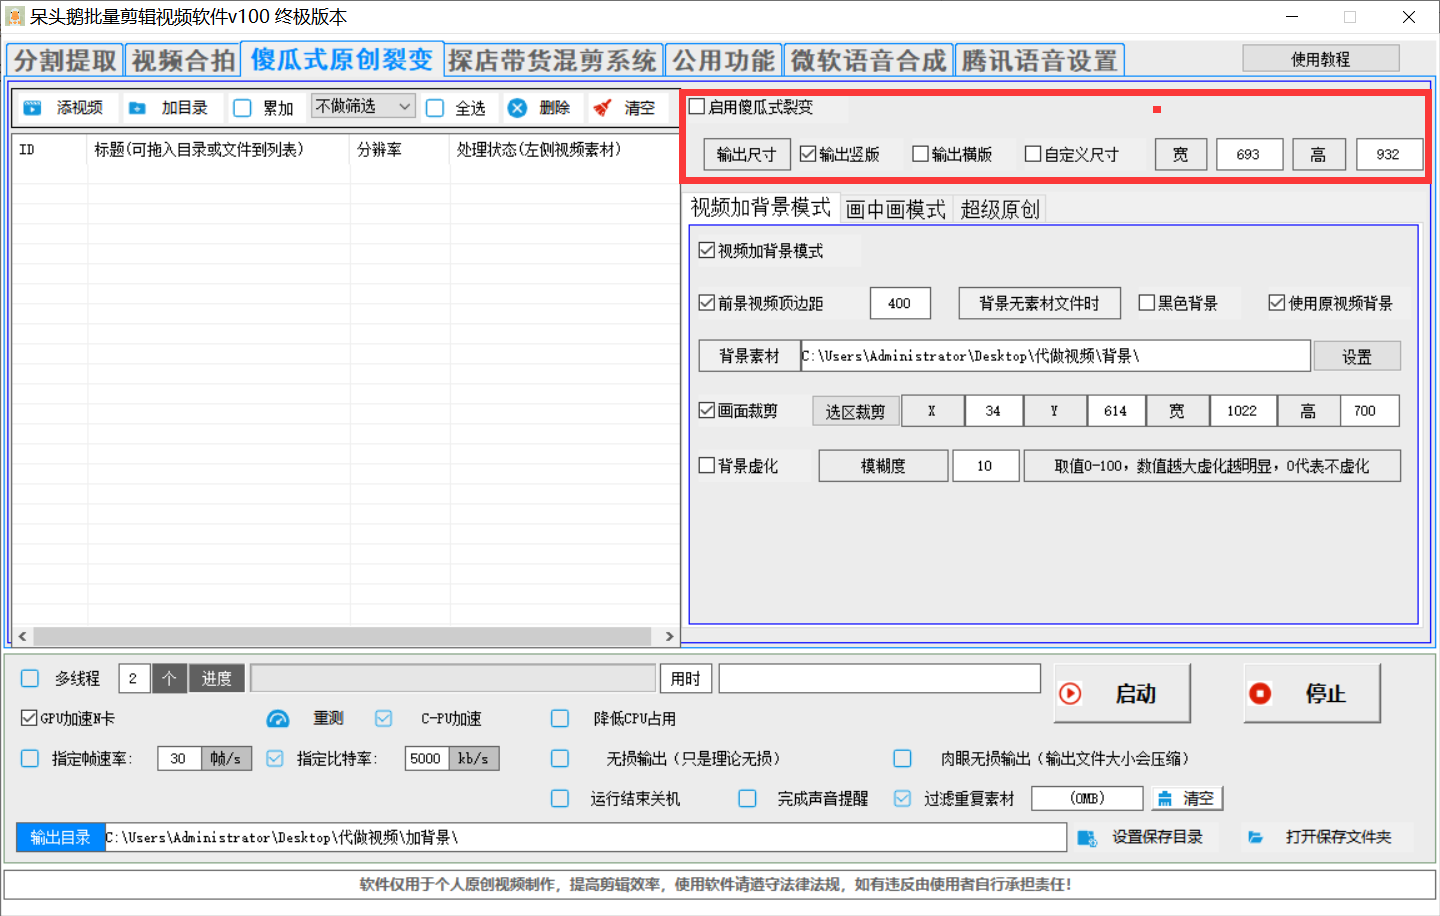Click the thread count field showing 2

(x=134, y=678)
